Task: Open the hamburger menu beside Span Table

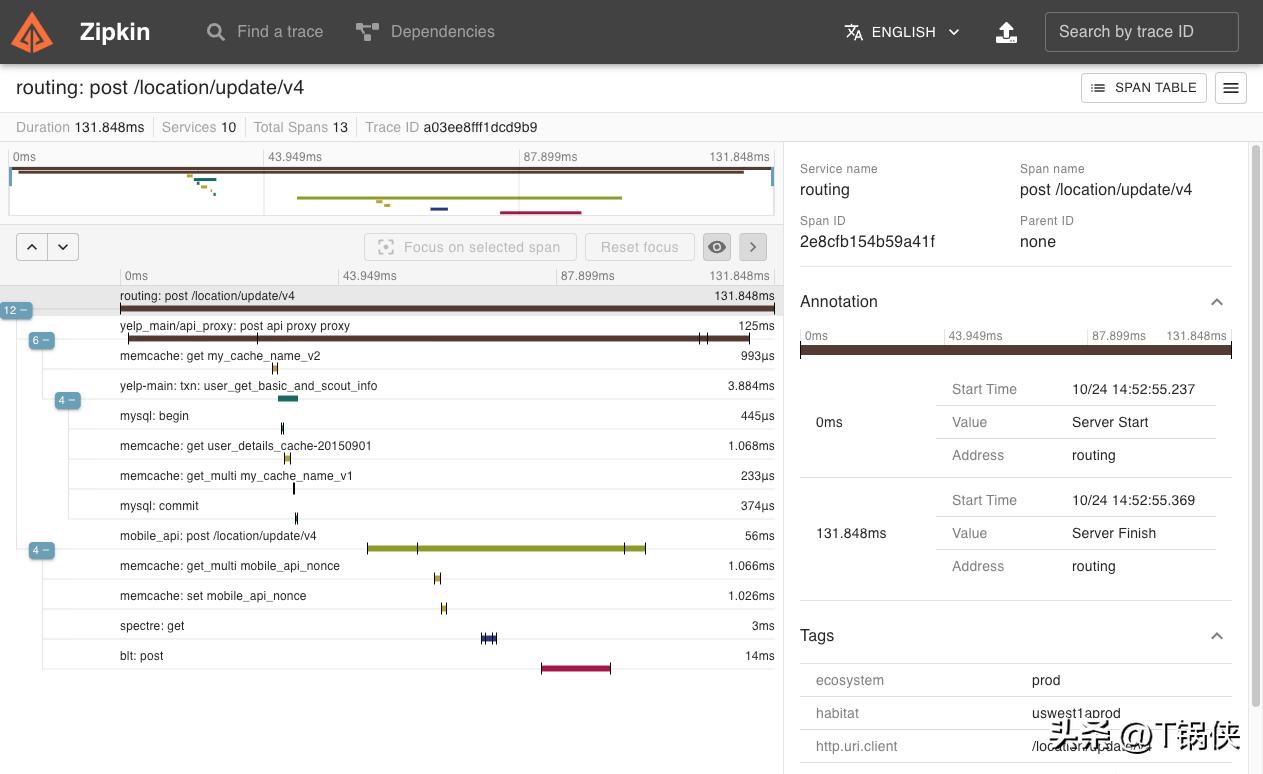Action: [1231, 88]
